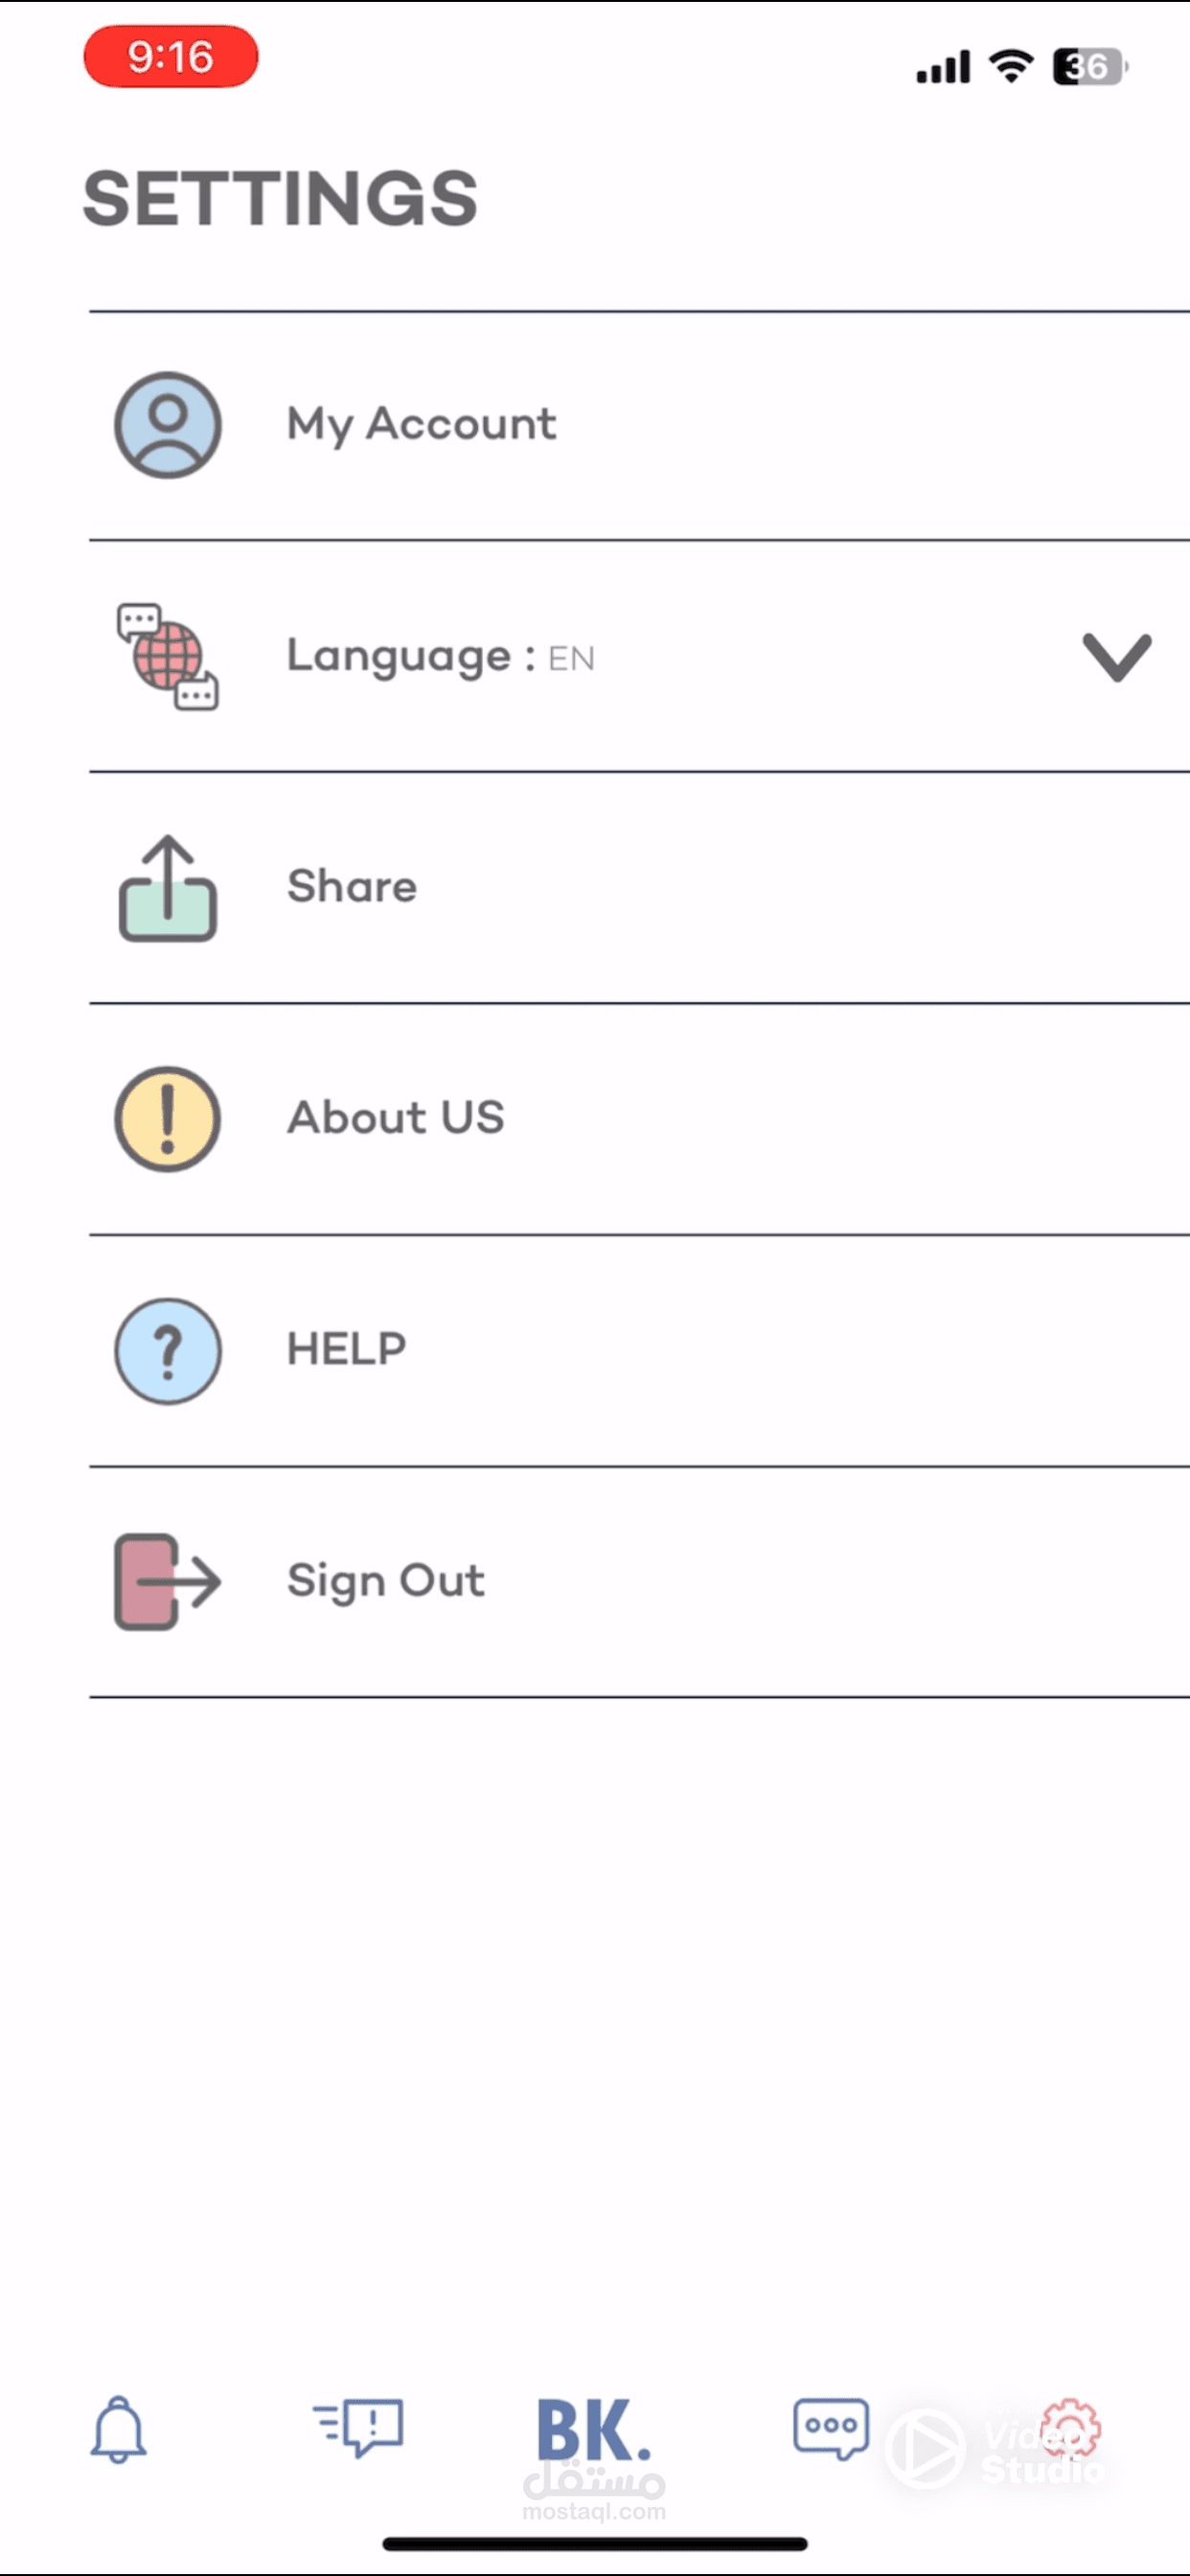Tap the Language globe icon
The height and width of the screenshot is (2576, 1190).
click(x=168, y=657)
